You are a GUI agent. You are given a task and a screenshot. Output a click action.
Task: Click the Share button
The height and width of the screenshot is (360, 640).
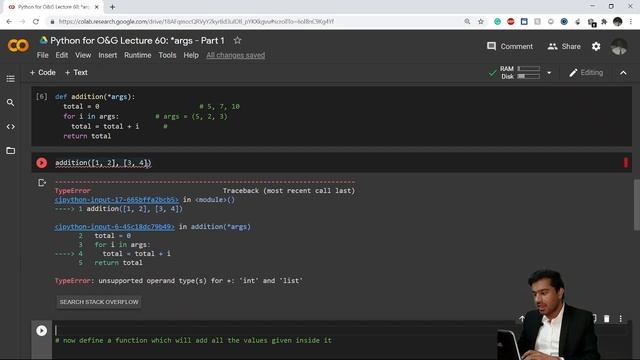click(564, 47)
